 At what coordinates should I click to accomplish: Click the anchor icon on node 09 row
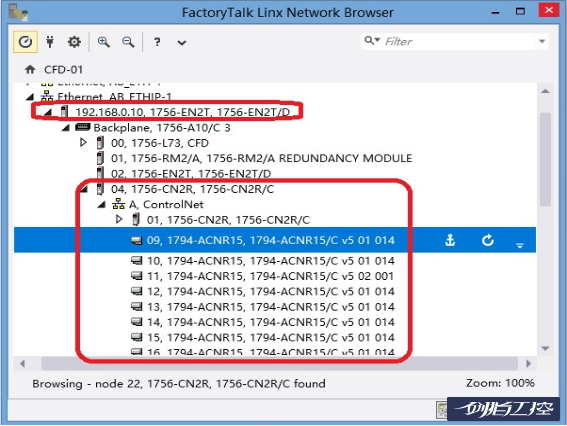450,240
